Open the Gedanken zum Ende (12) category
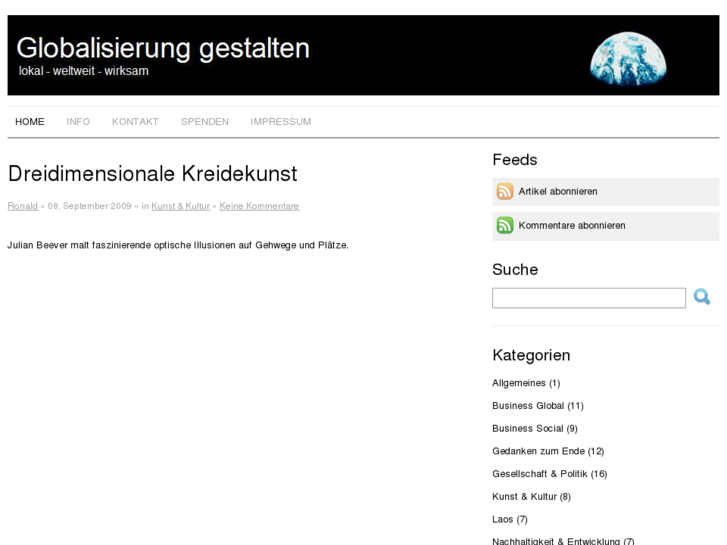Screen dimensions: 727x545 [548, 451]
